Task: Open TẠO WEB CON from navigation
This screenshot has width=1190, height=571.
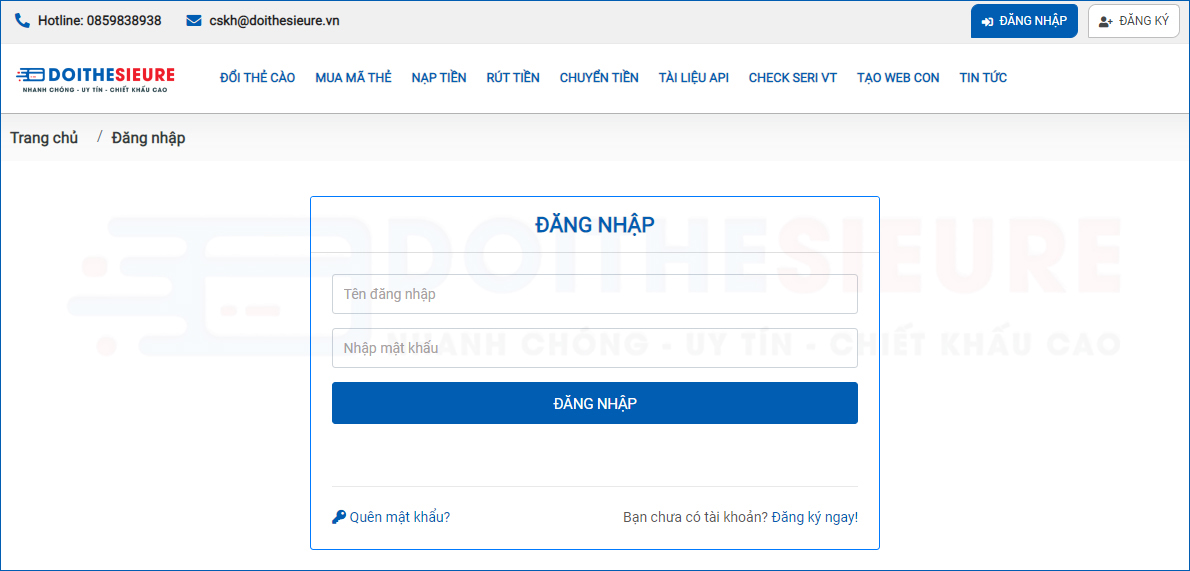Action: [x=898, y=78]
